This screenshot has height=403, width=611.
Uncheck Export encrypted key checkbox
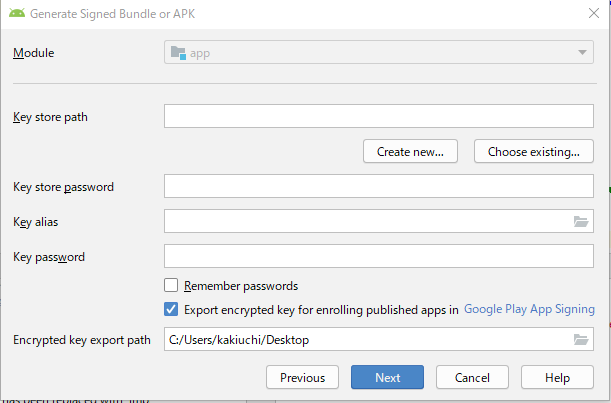(171, 309)
